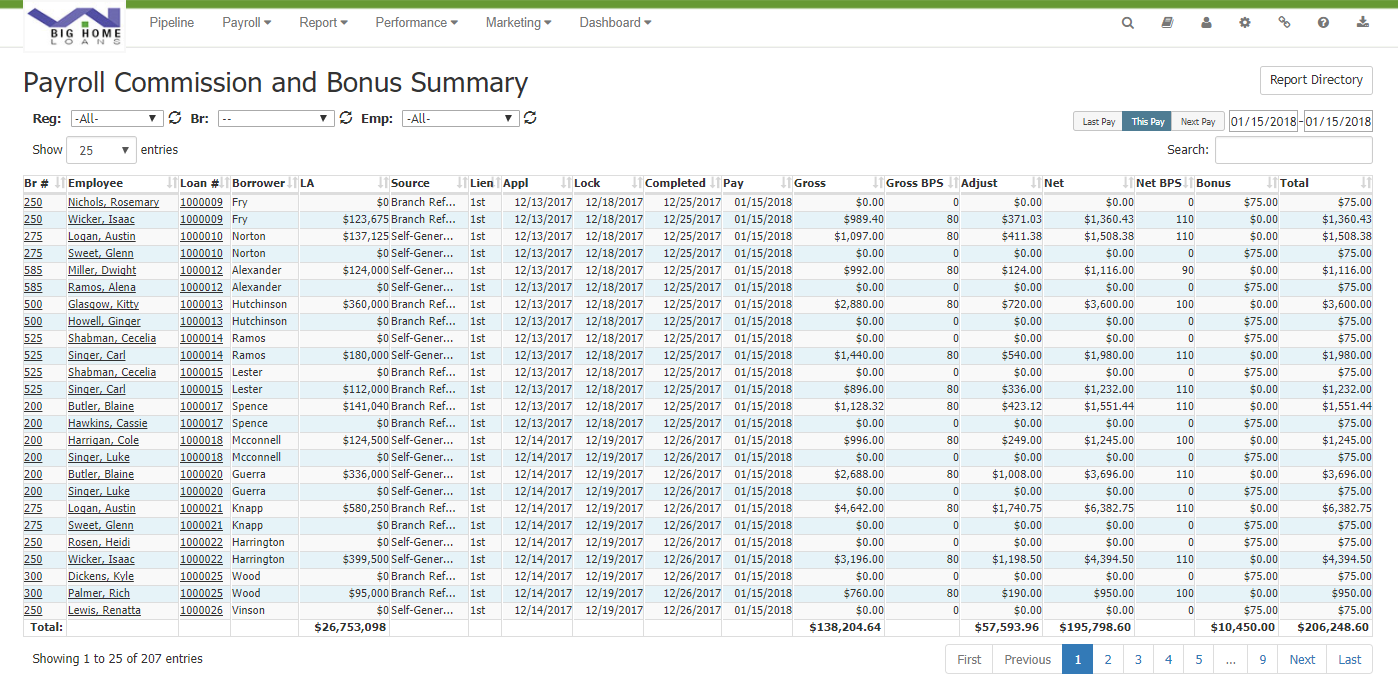This screenshot has width=1398, height=691.
Task: Sort table by Loan # column
Action: (x=204, y=183)
